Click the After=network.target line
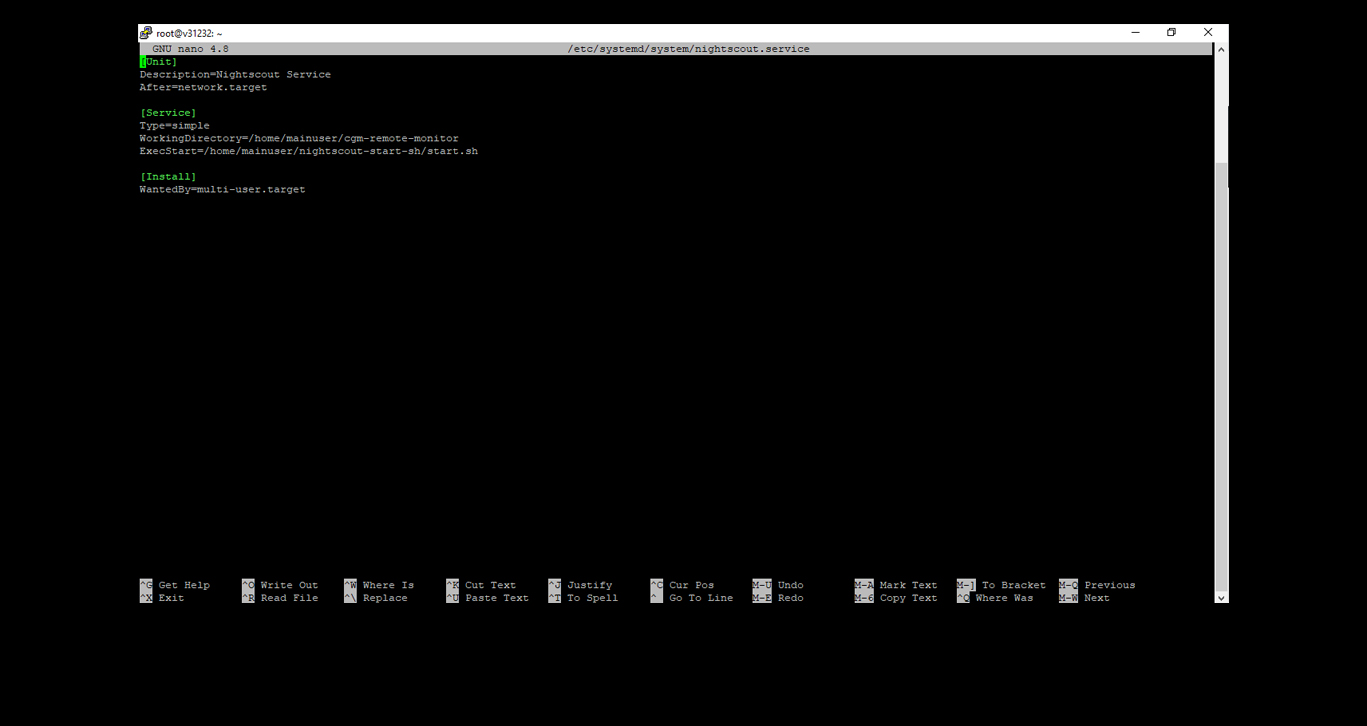 tap(203, 88)
